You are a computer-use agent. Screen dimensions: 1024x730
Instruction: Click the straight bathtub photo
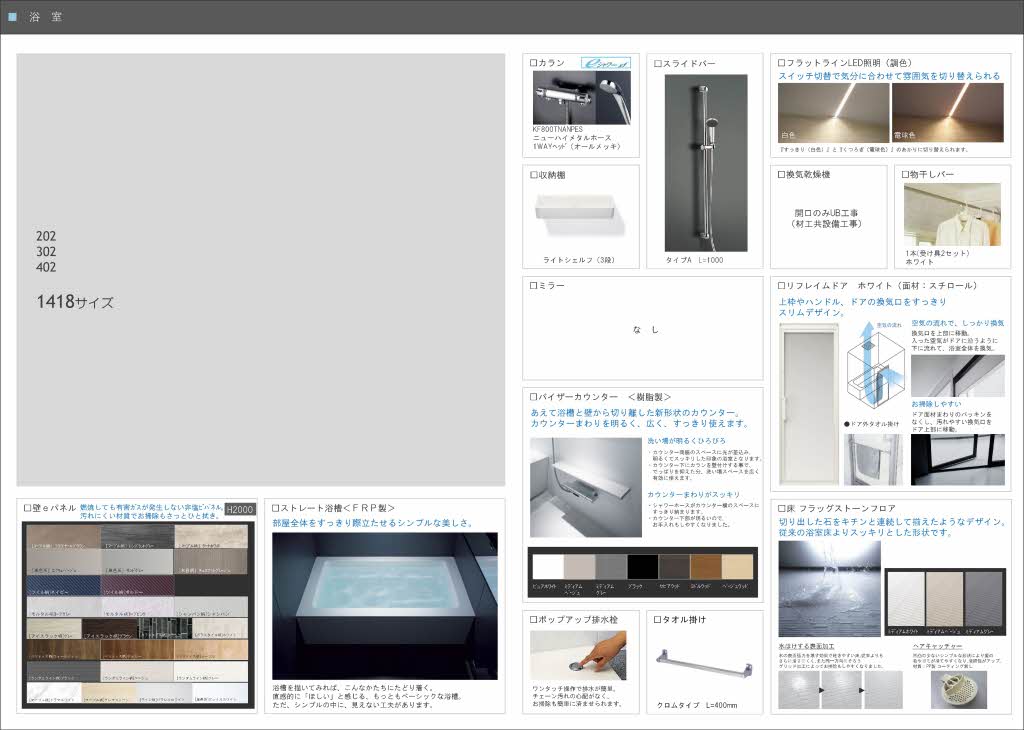coord(384,605)
